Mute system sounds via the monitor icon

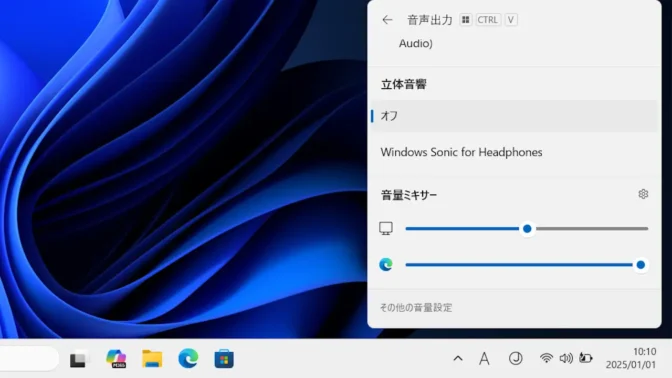coord(386,228)
